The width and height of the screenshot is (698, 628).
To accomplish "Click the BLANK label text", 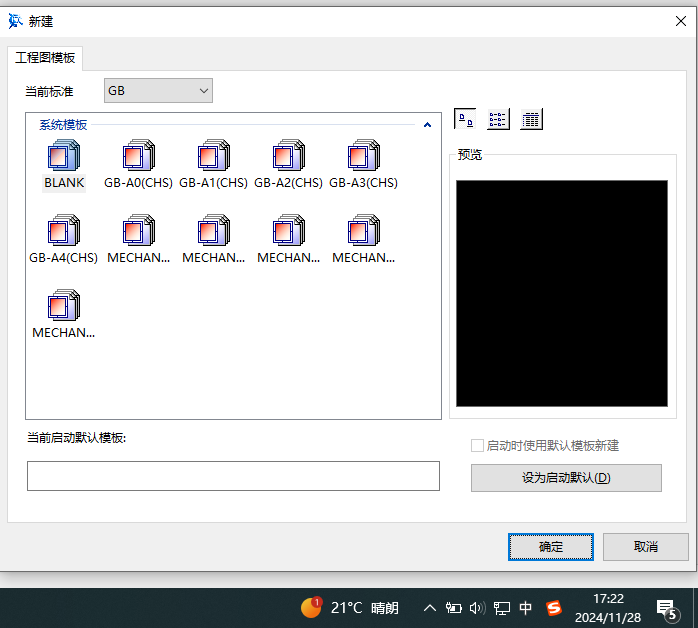I will click(64, 183).
